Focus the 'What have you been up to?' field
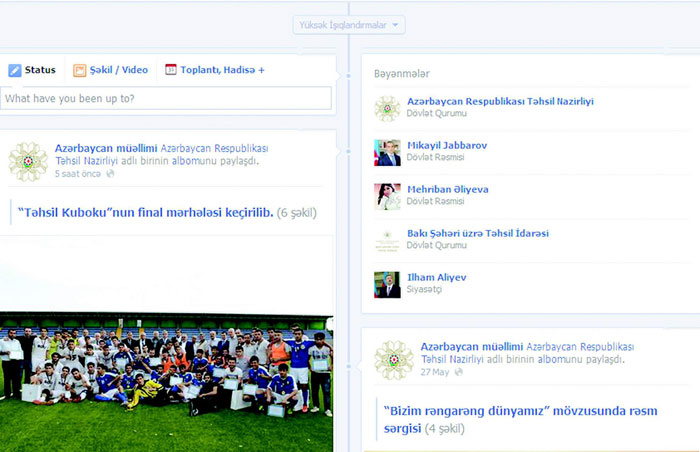 [166, 98]
